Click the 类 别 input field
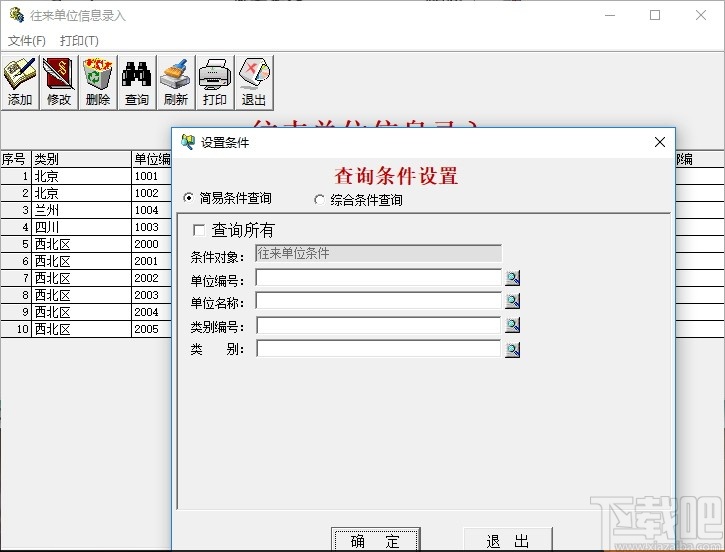This screenshot has height=552, width=725. point(378,349)
